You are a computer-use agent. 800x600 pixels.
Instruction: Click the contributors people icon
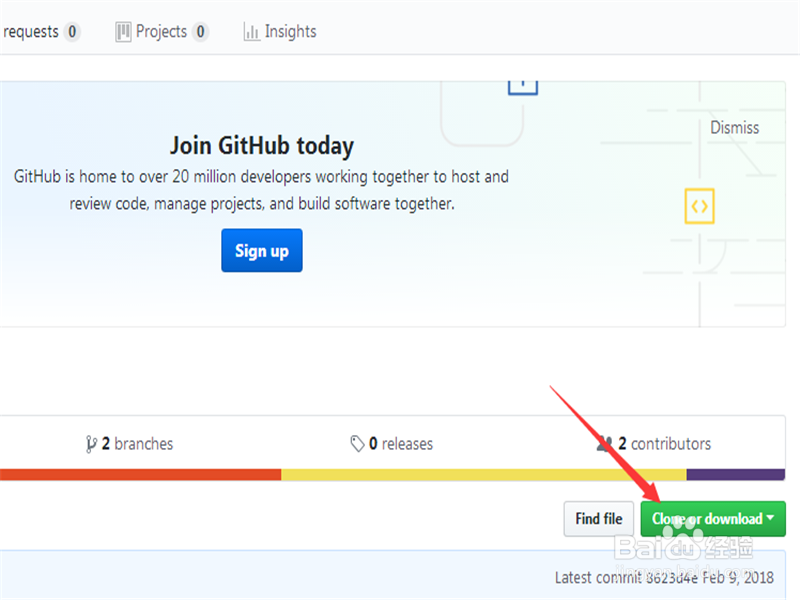coord(604,444)
